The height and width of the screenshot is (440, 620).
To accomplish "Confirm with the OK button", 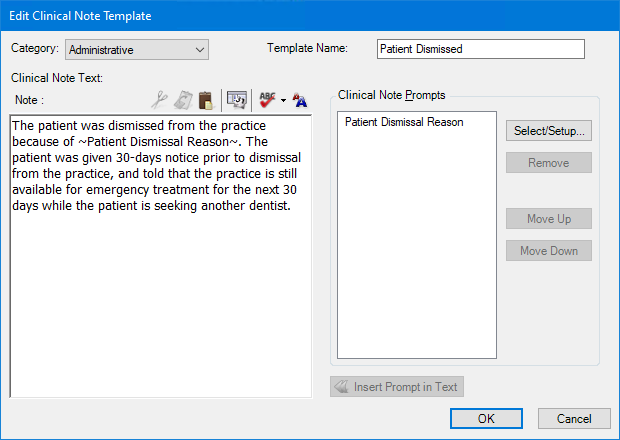I will [x=486, y=419].
